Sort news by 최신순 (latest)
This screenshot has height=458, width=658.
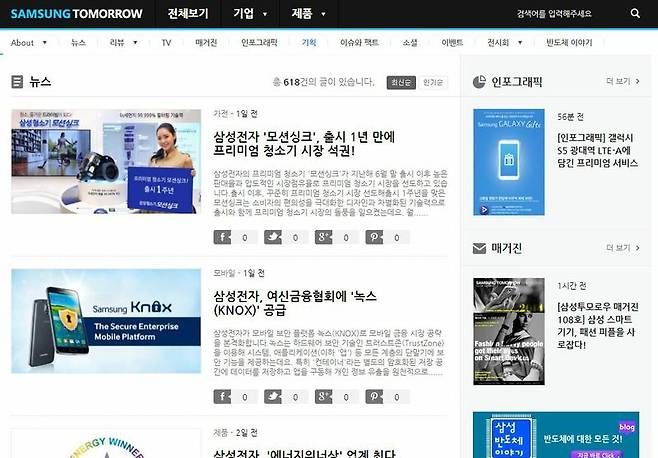pyautogui.click(x=399, y=82)
